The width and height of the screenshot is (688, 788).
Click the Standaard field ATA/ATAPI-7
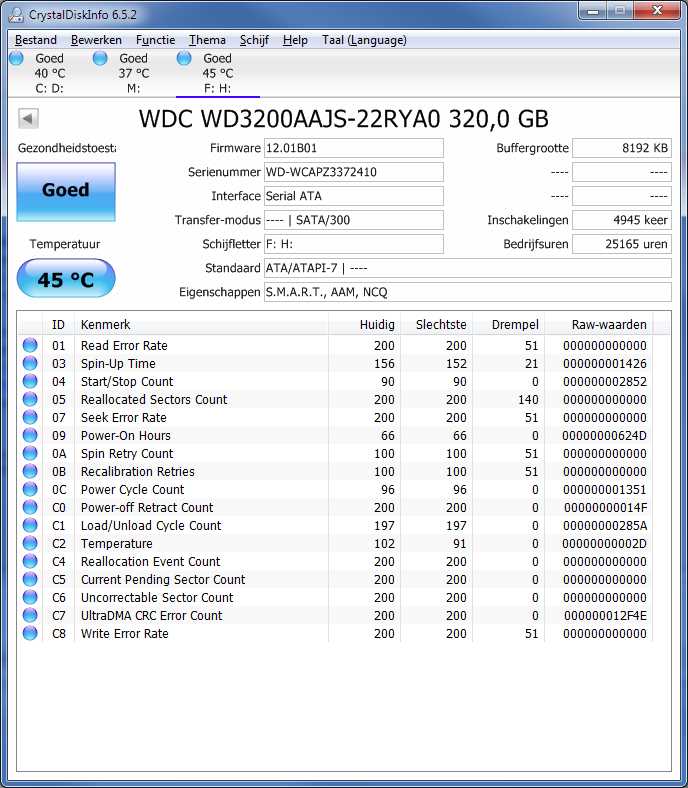coord(468,268)
